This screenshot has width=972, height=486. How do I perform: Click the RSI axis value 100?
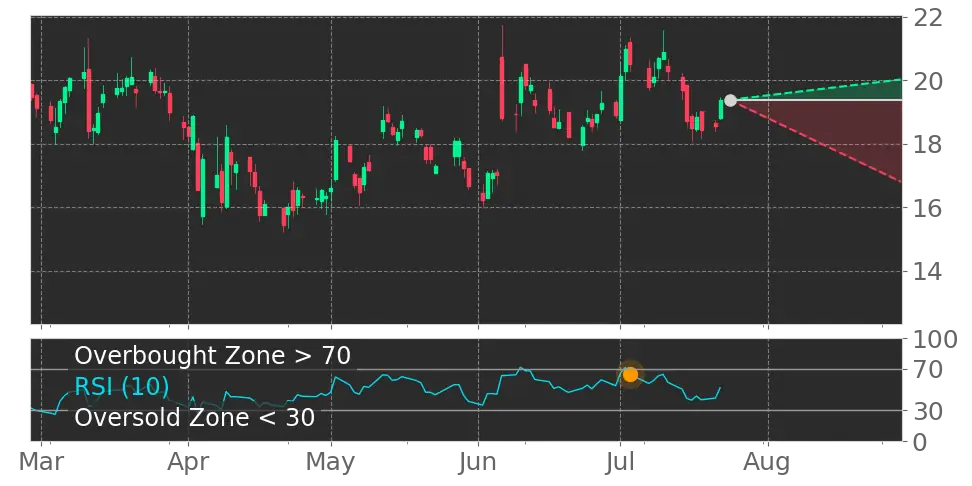(x=935, y=339)
